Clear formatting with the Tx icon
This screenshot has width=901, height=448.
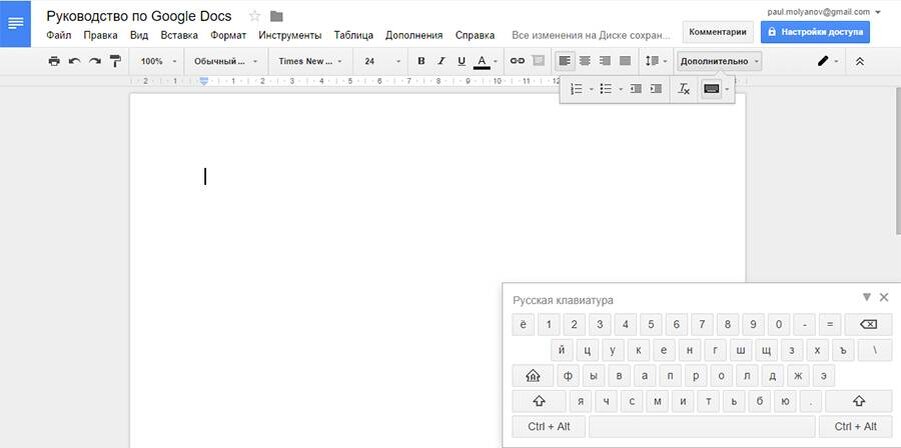pos(684,89)
